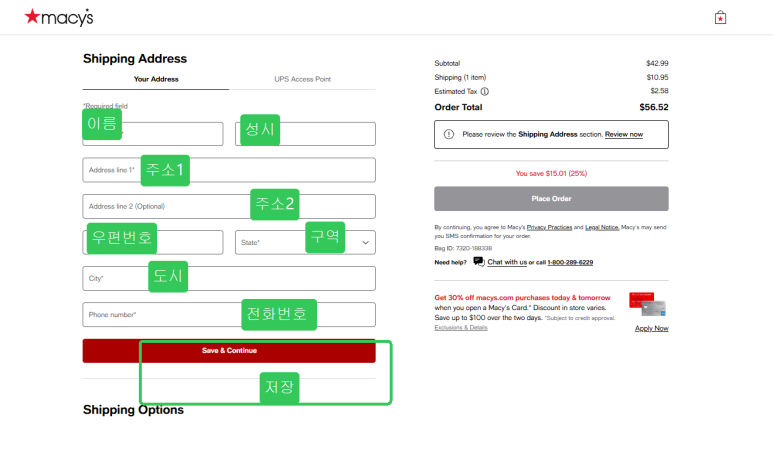Open the shopping bag icon
This screenshot has height=449, width=773.
click(719, 17)
